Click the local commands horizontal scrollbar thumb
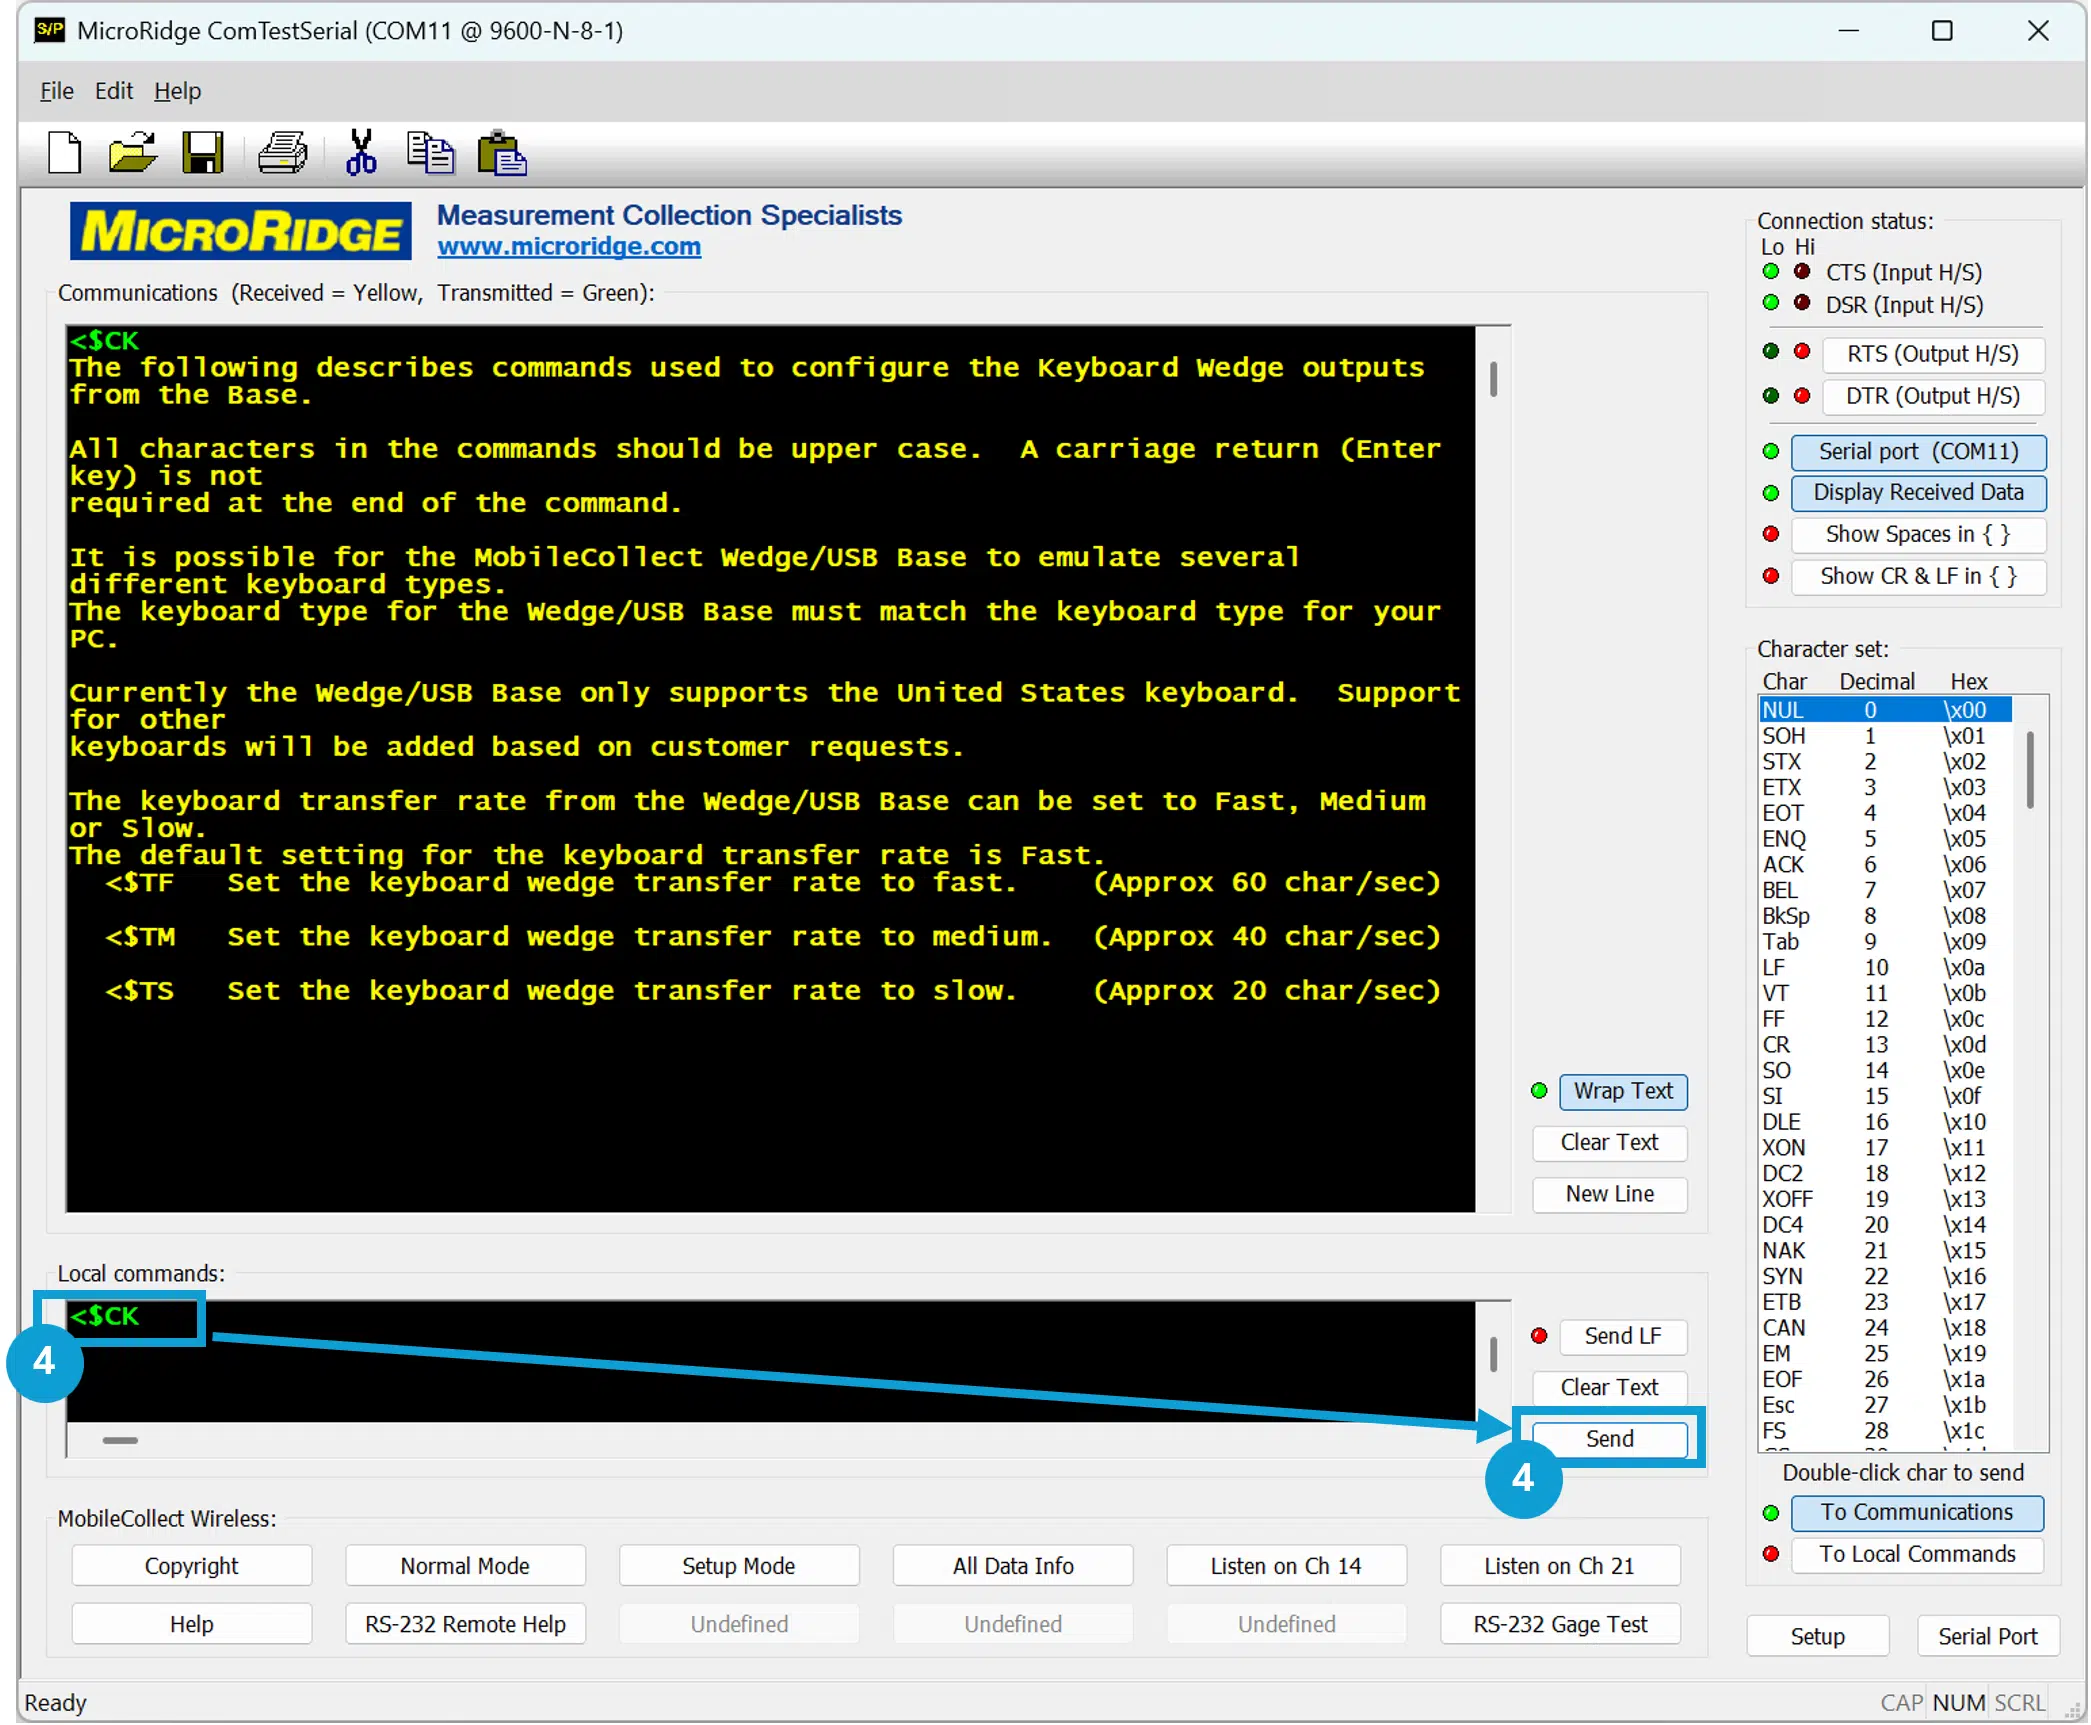 [120, 1440]
